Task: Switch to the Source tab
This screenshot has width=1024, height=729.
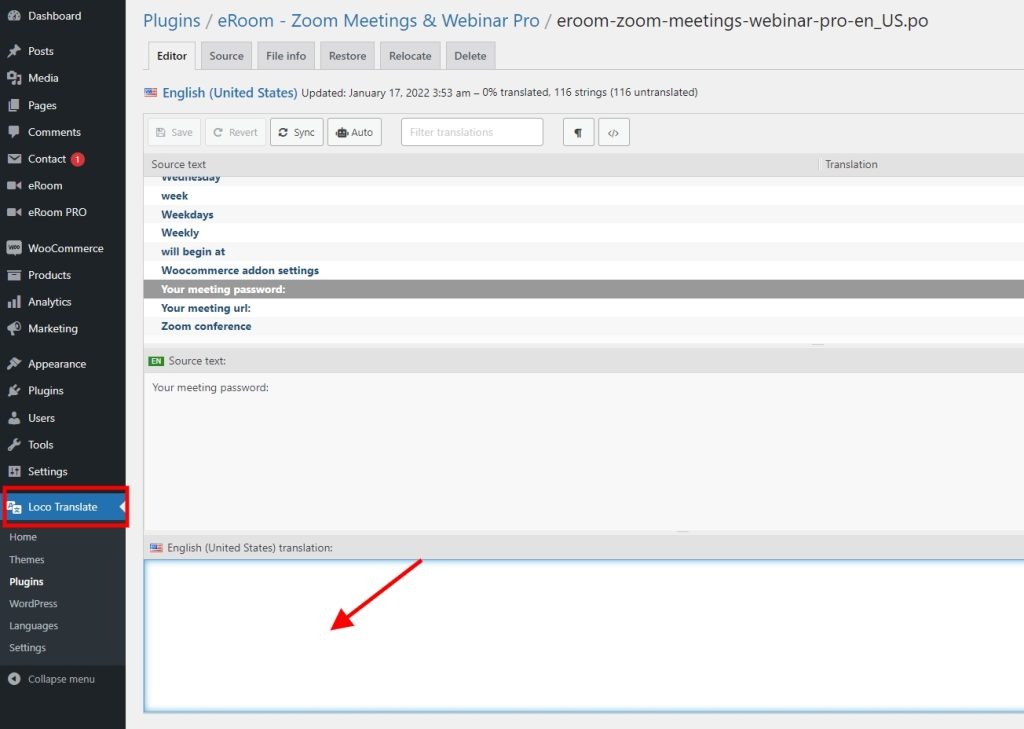Action: [226, 56]
